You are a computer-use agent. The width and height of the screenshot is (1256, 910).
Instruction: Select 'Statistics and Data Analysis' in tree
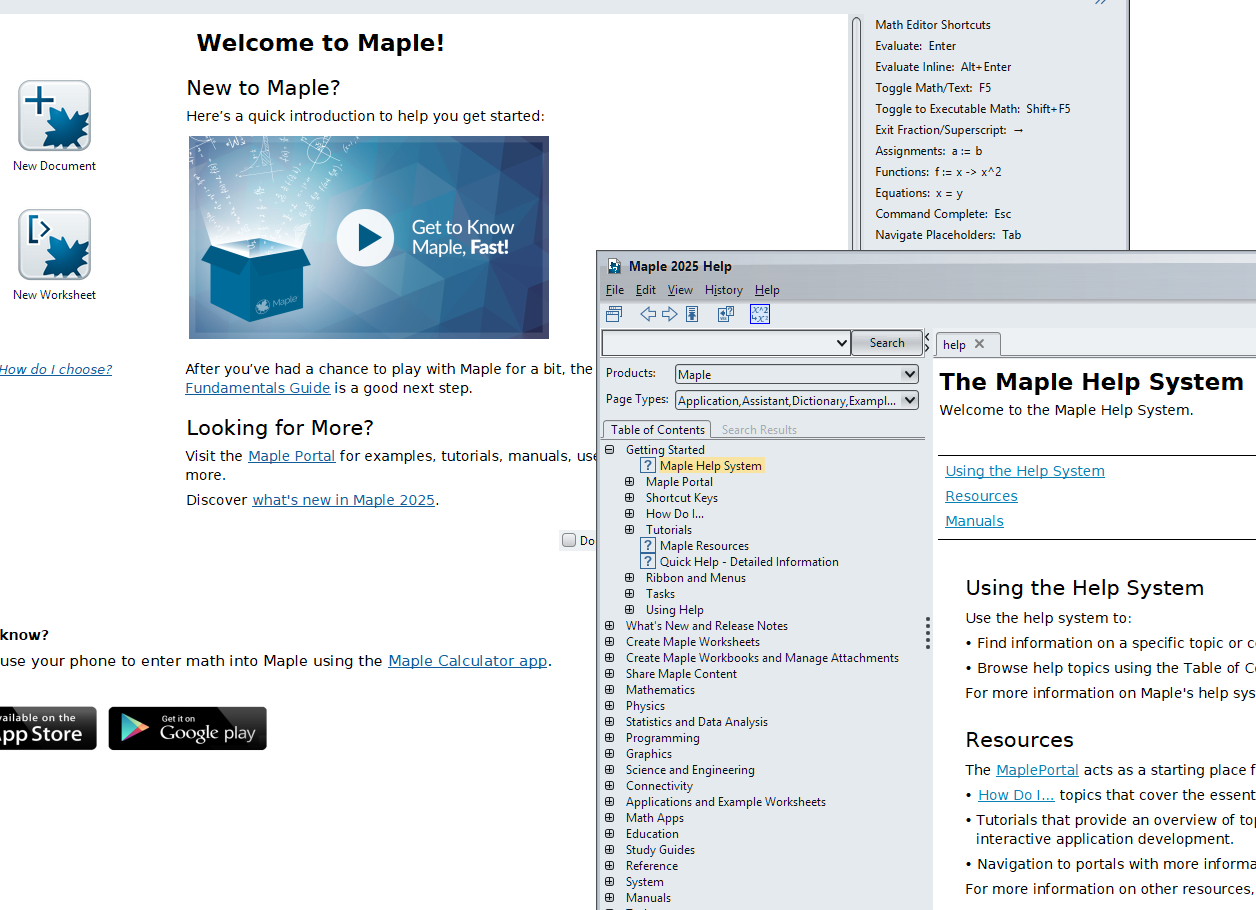click(x=697, y=722)
